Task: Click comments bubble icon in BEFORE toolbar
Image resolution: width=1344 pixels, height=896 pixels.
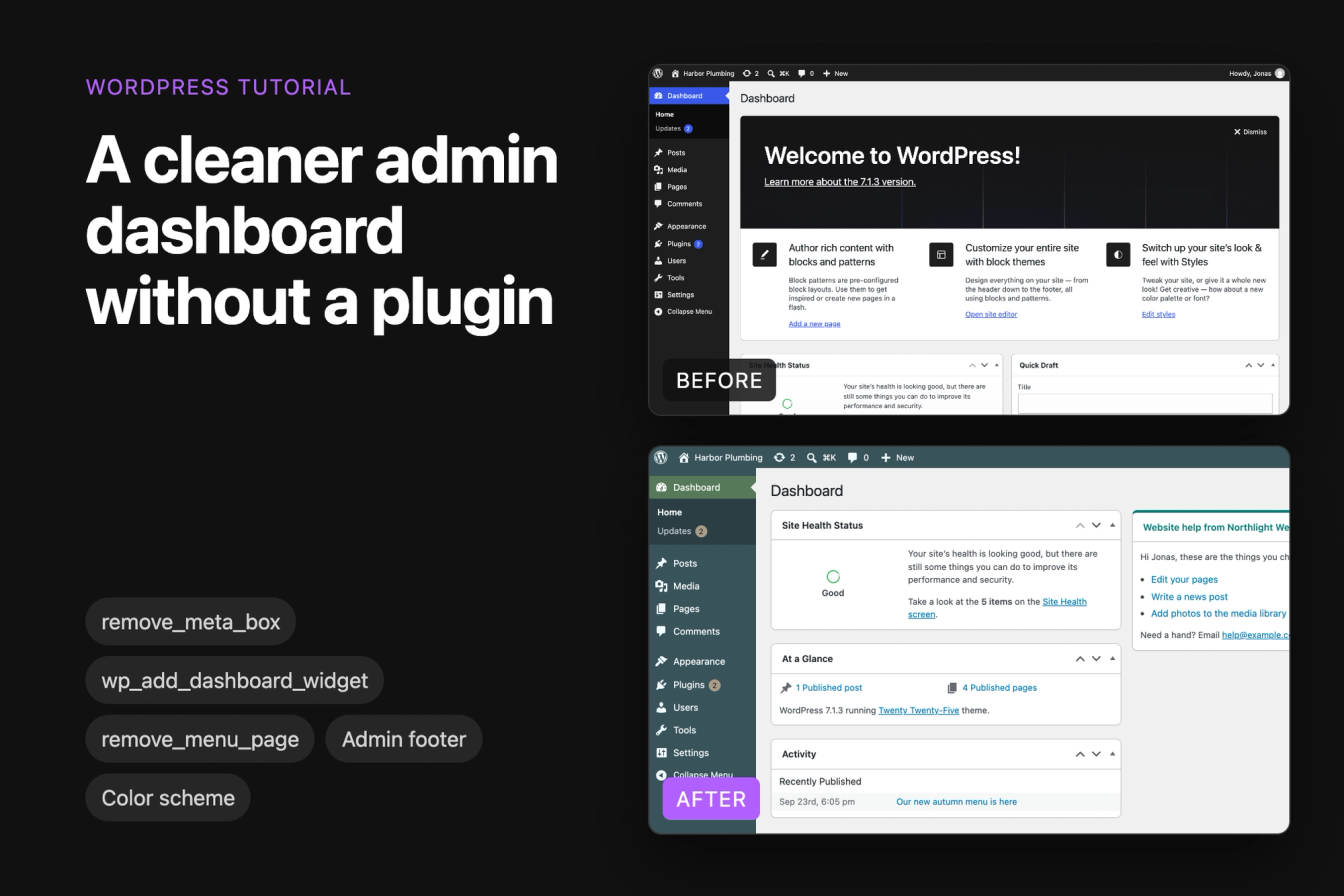Action: click(802, 73)
